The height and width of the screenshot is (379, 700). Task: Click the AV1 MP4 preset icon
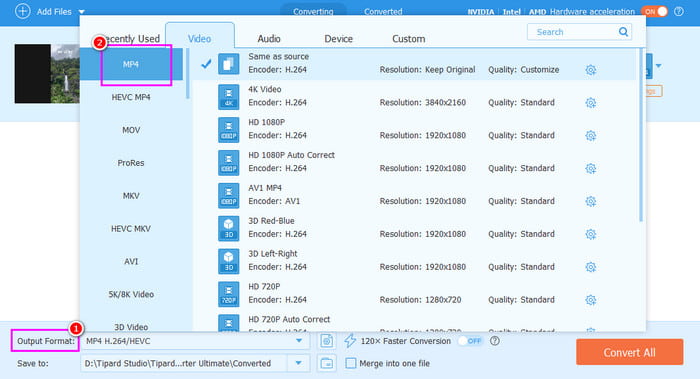tap(228, 195)
